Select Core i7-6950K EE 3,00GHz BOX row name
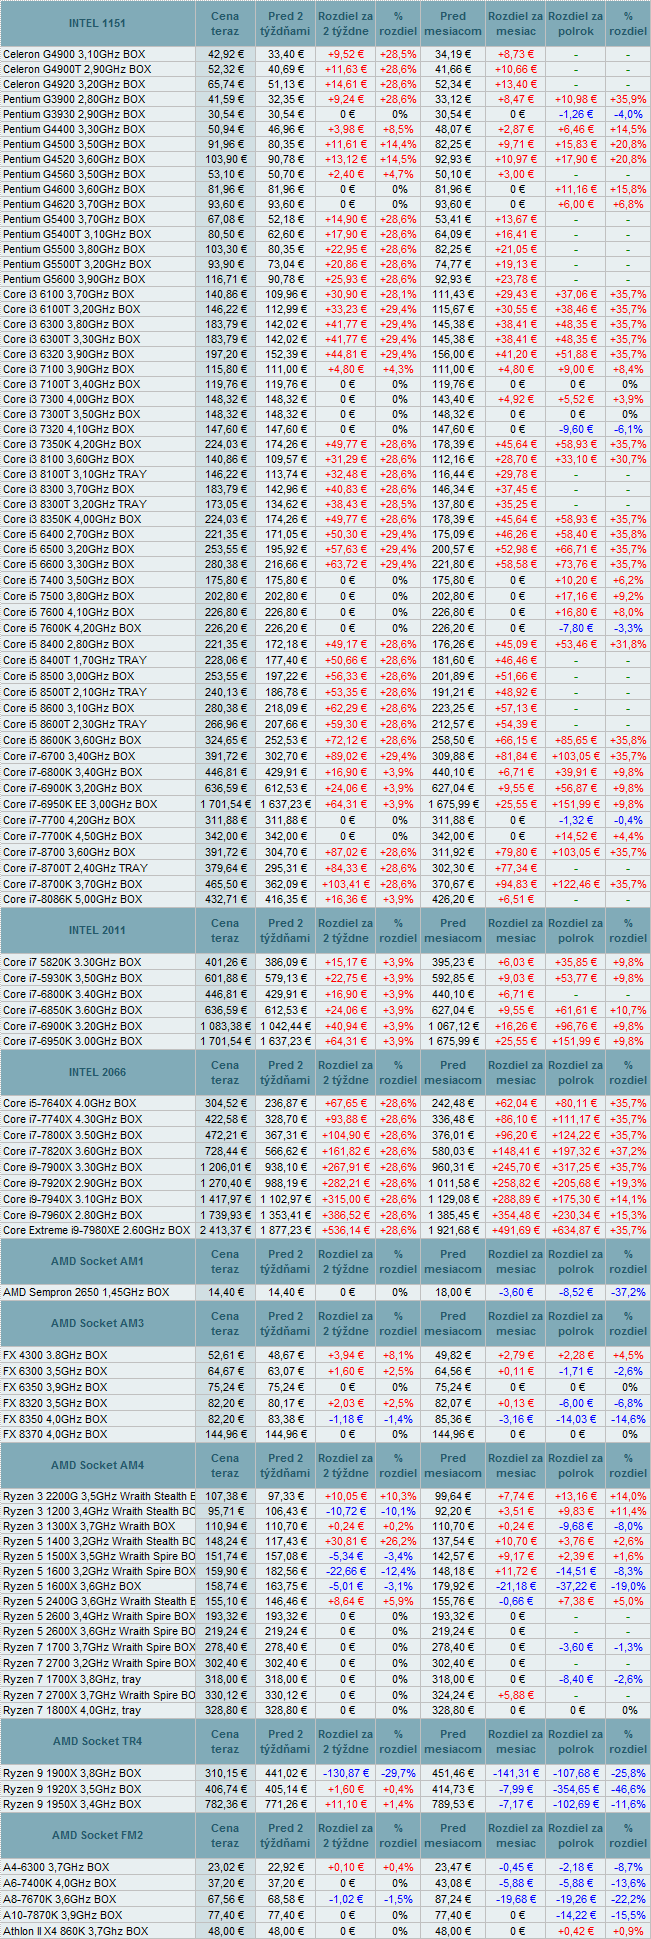 point(80,804)
